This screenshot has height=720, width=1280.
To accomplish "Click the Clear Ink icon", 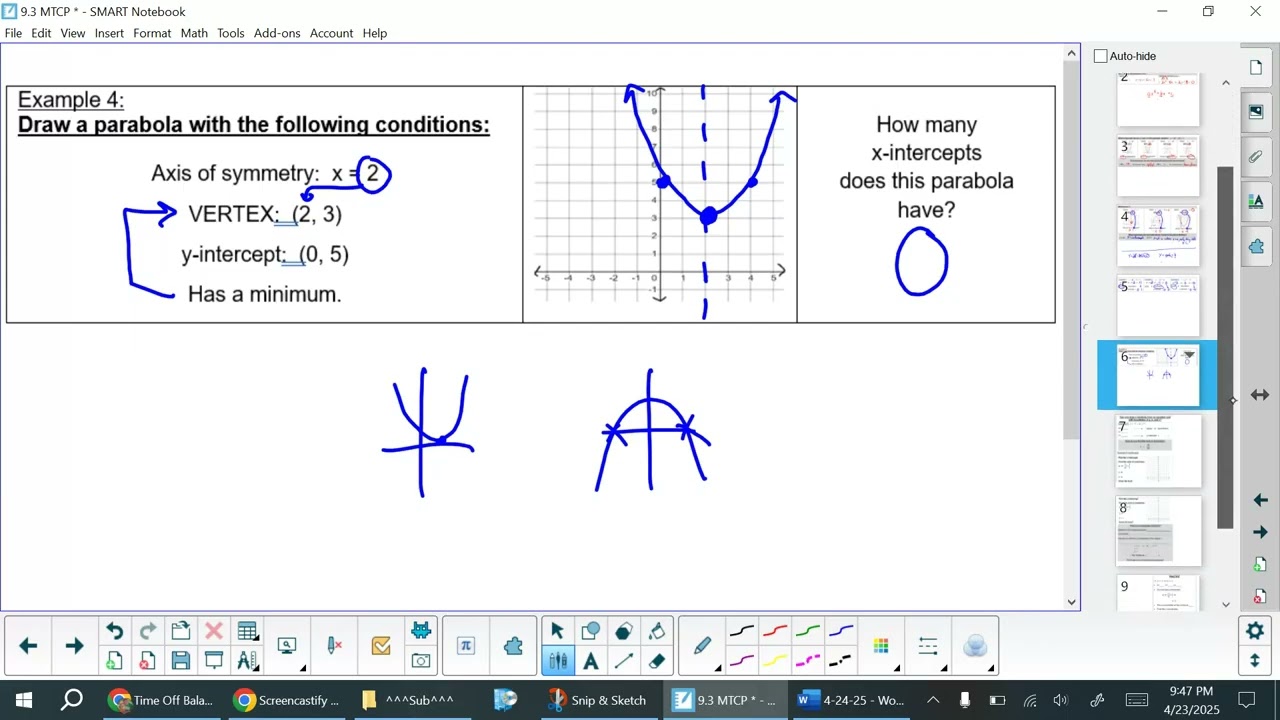I will coord(335,647).
